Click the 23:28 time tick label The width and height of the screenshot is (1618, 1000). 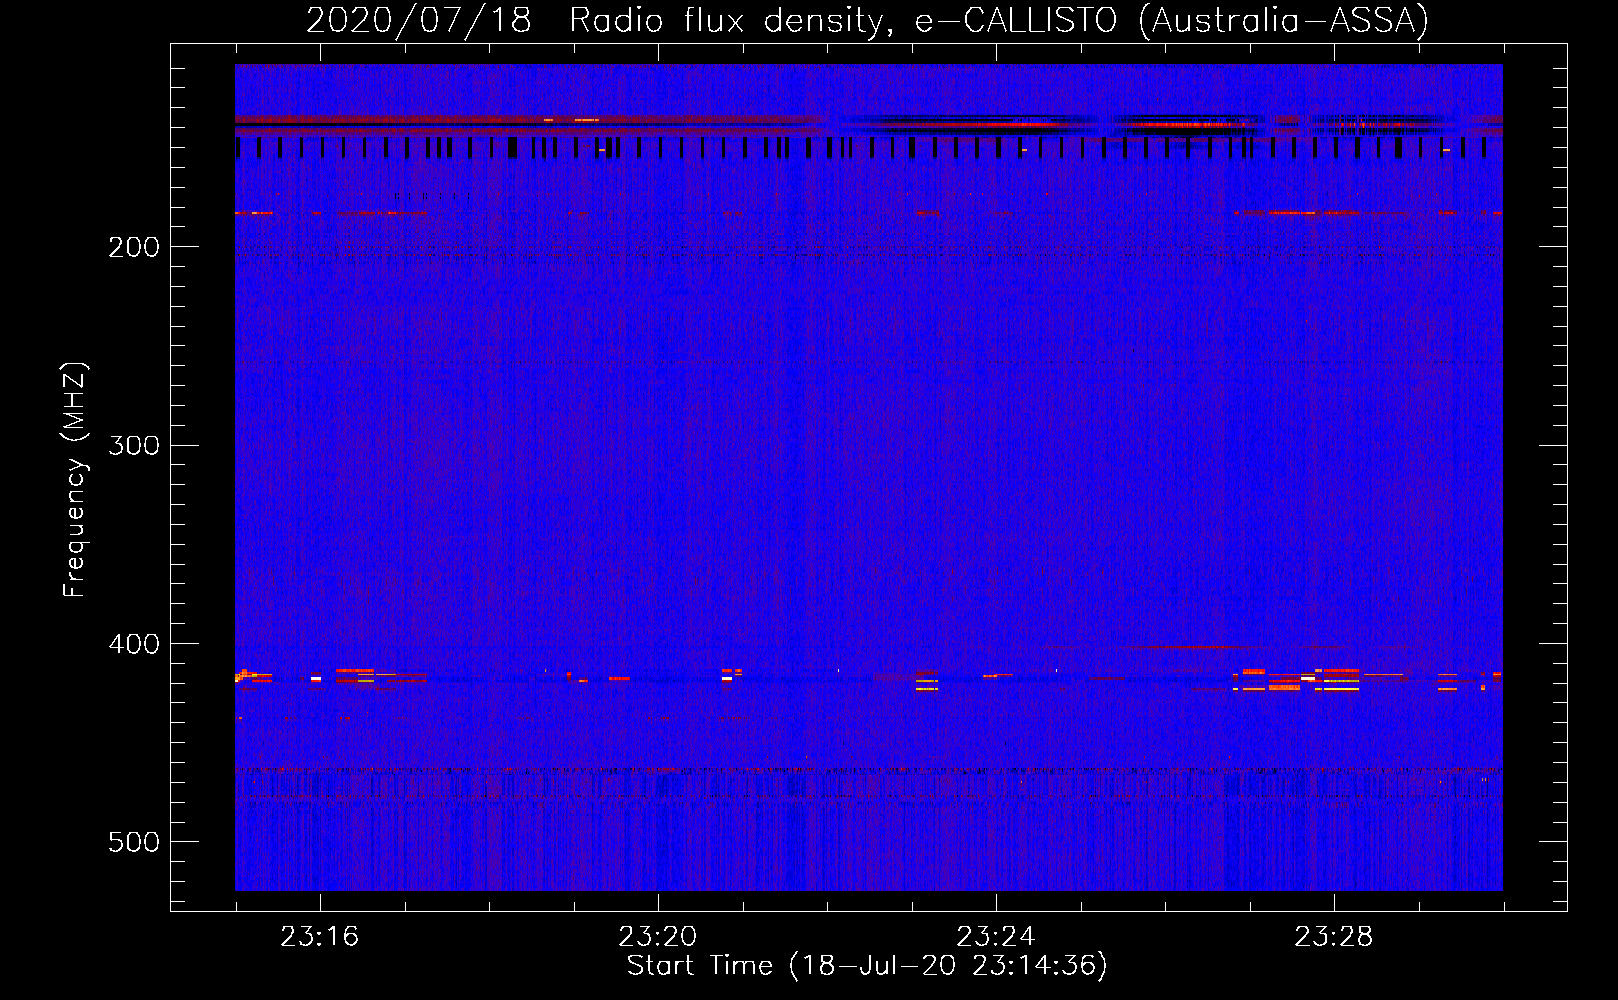tap(1333, 937)
